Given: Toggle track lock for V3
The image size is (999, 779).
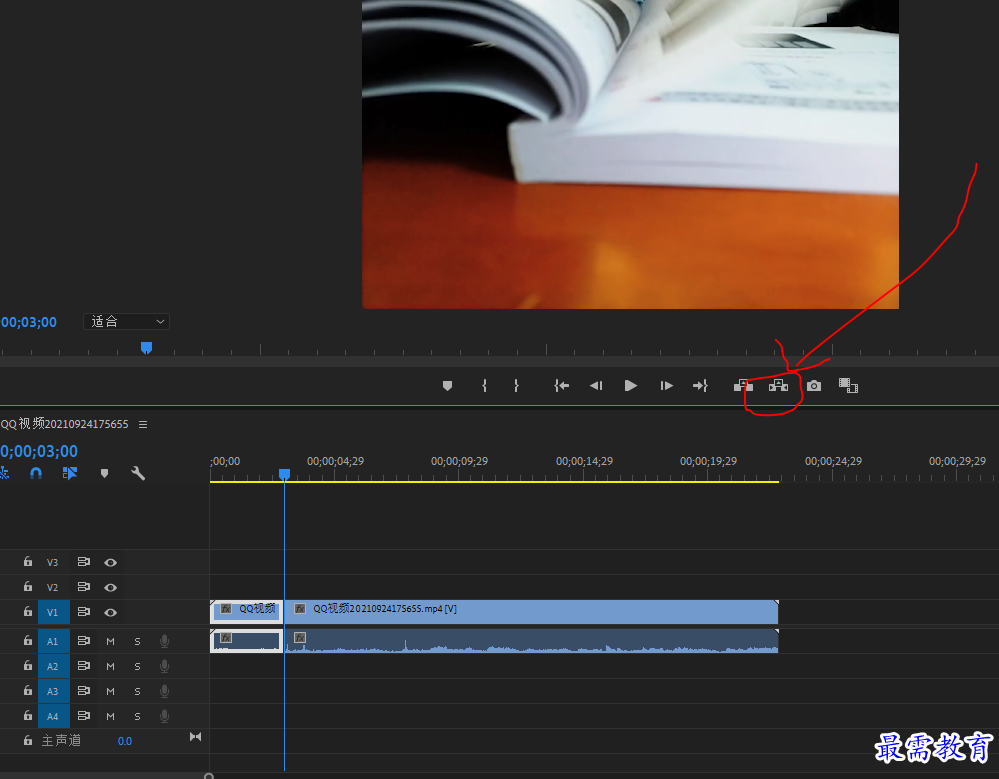Looking at the screenshot, I should click(x=27, y=561).
